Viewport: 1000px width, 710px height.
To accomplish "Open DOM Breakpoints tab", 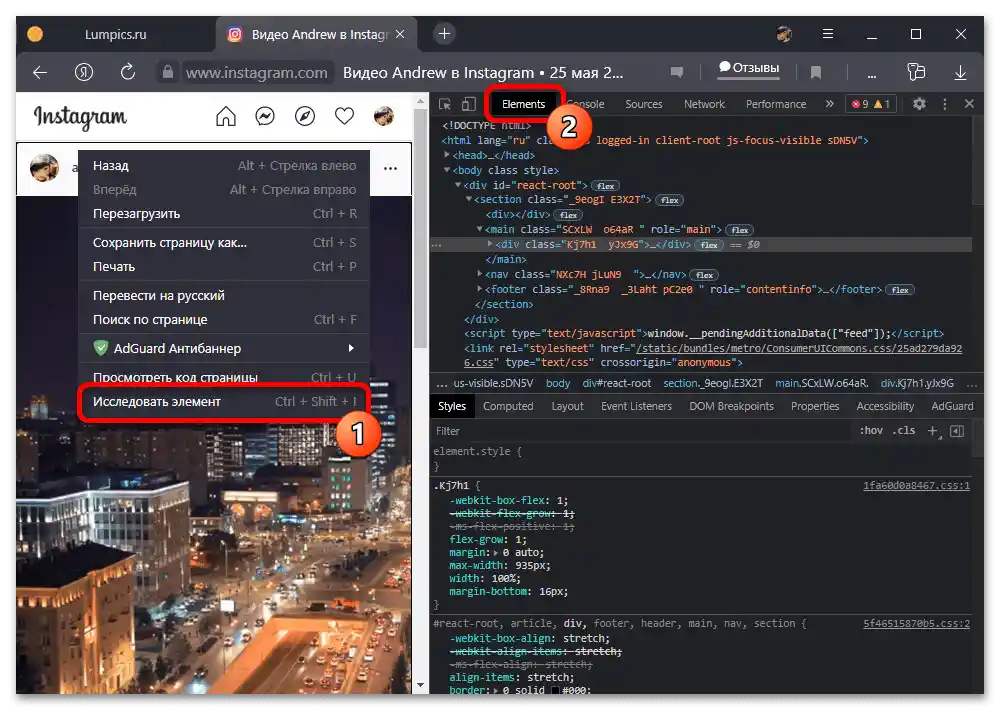I will point(731,406).
